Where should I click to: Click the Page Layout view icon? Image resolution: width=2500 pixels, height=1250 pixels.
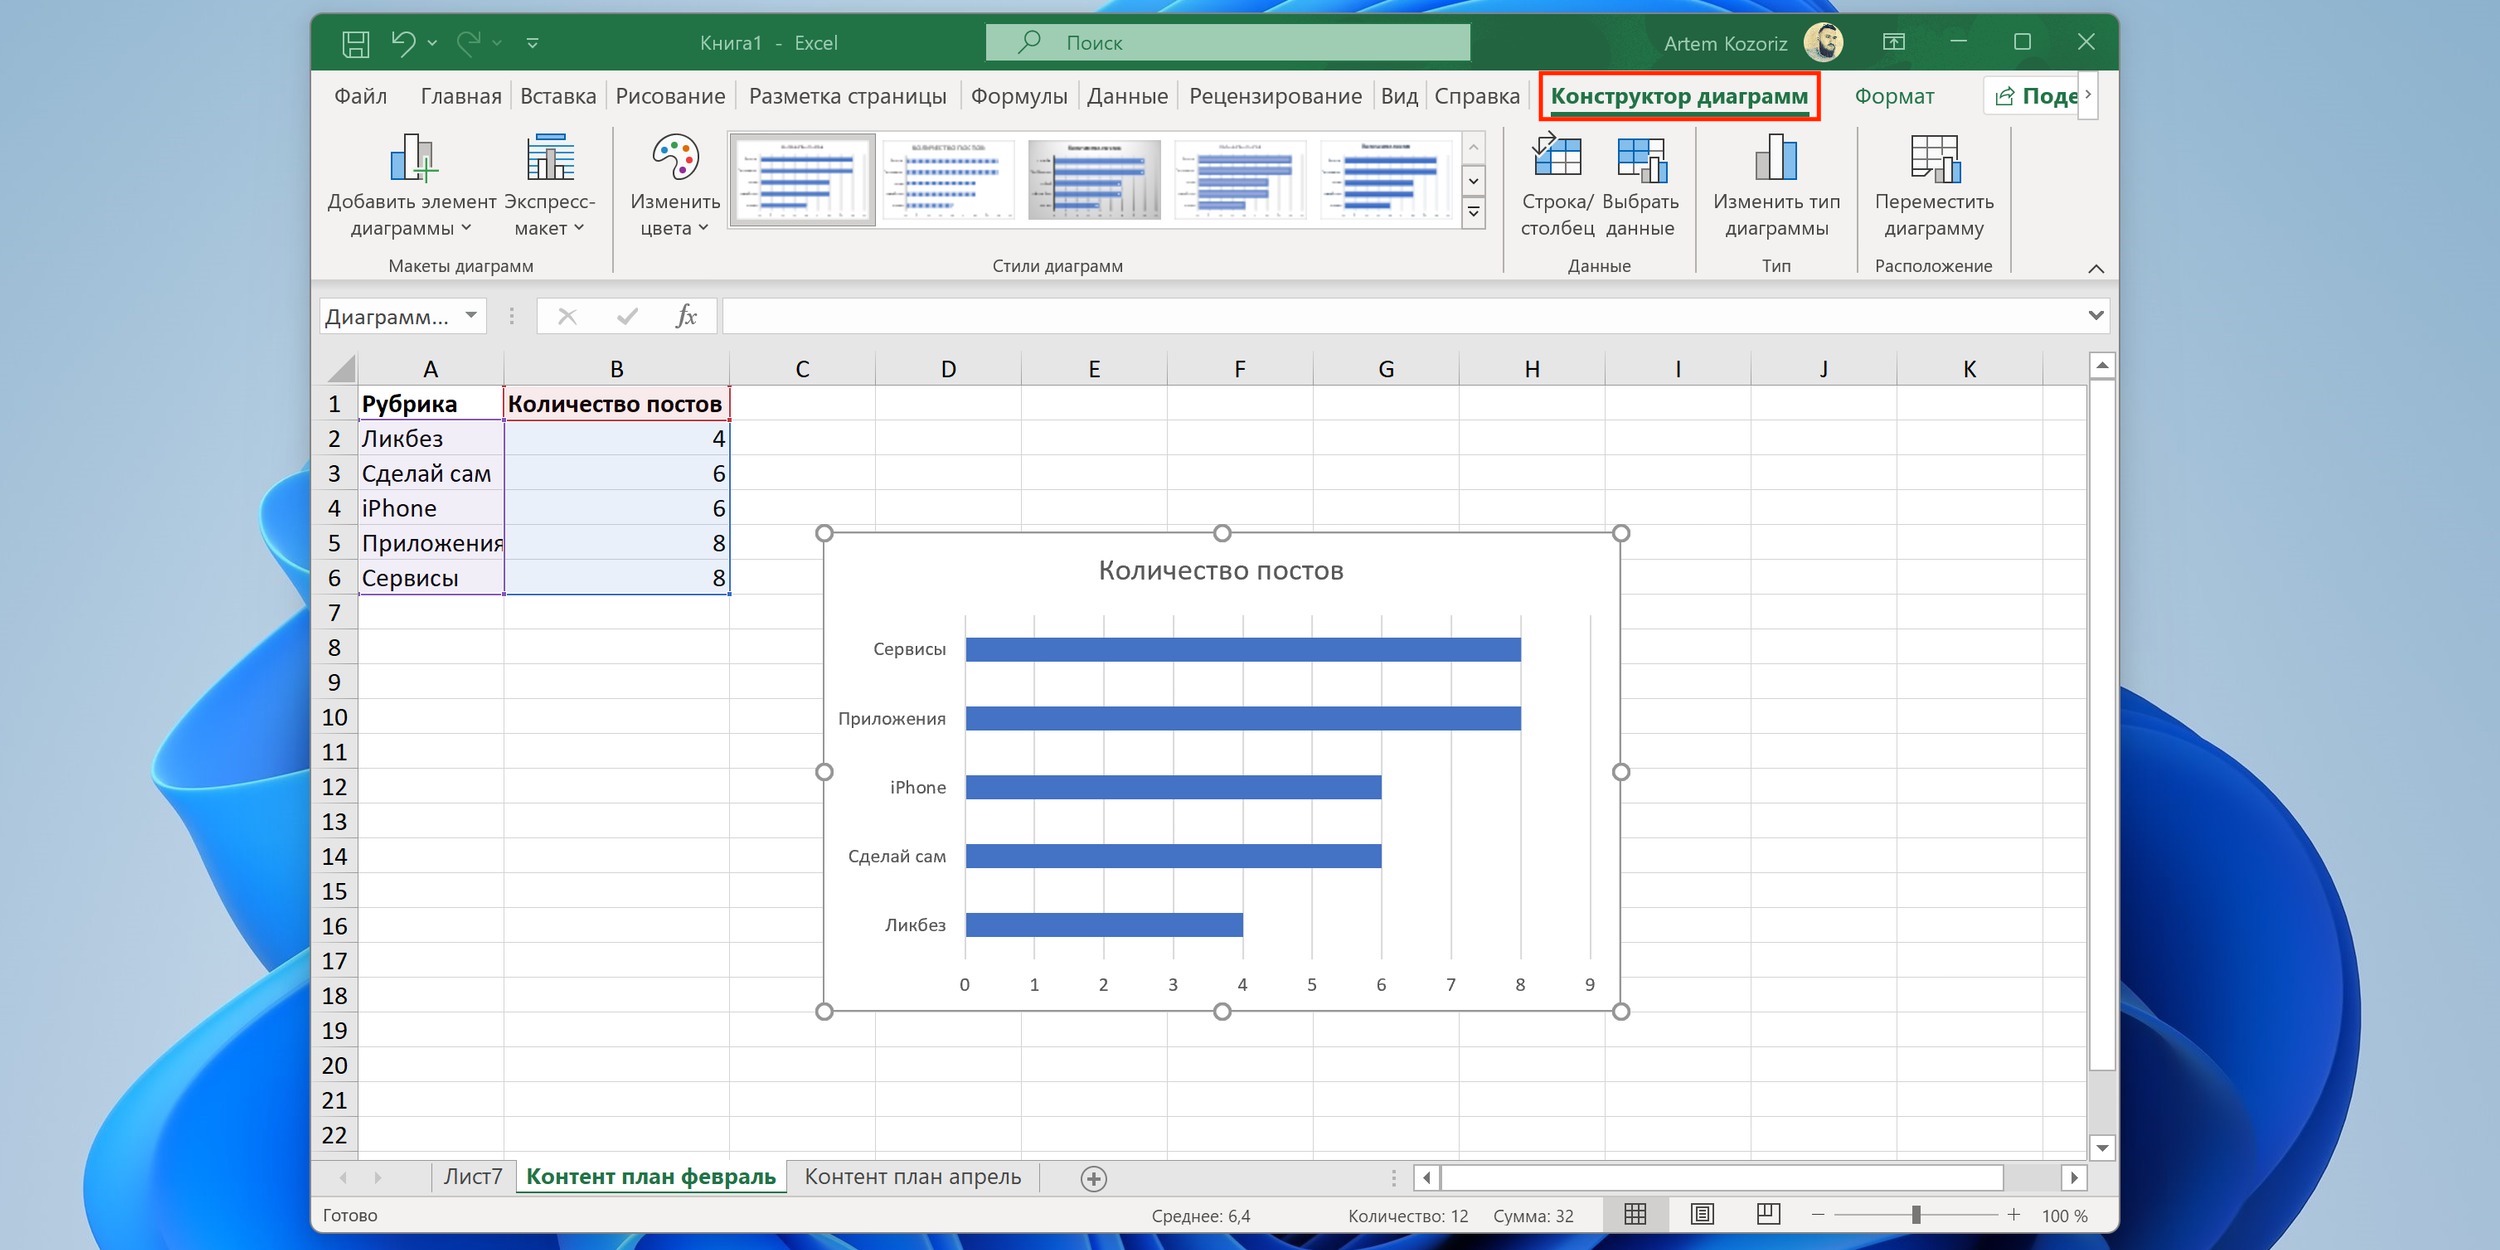[x=1702, y=1215]
